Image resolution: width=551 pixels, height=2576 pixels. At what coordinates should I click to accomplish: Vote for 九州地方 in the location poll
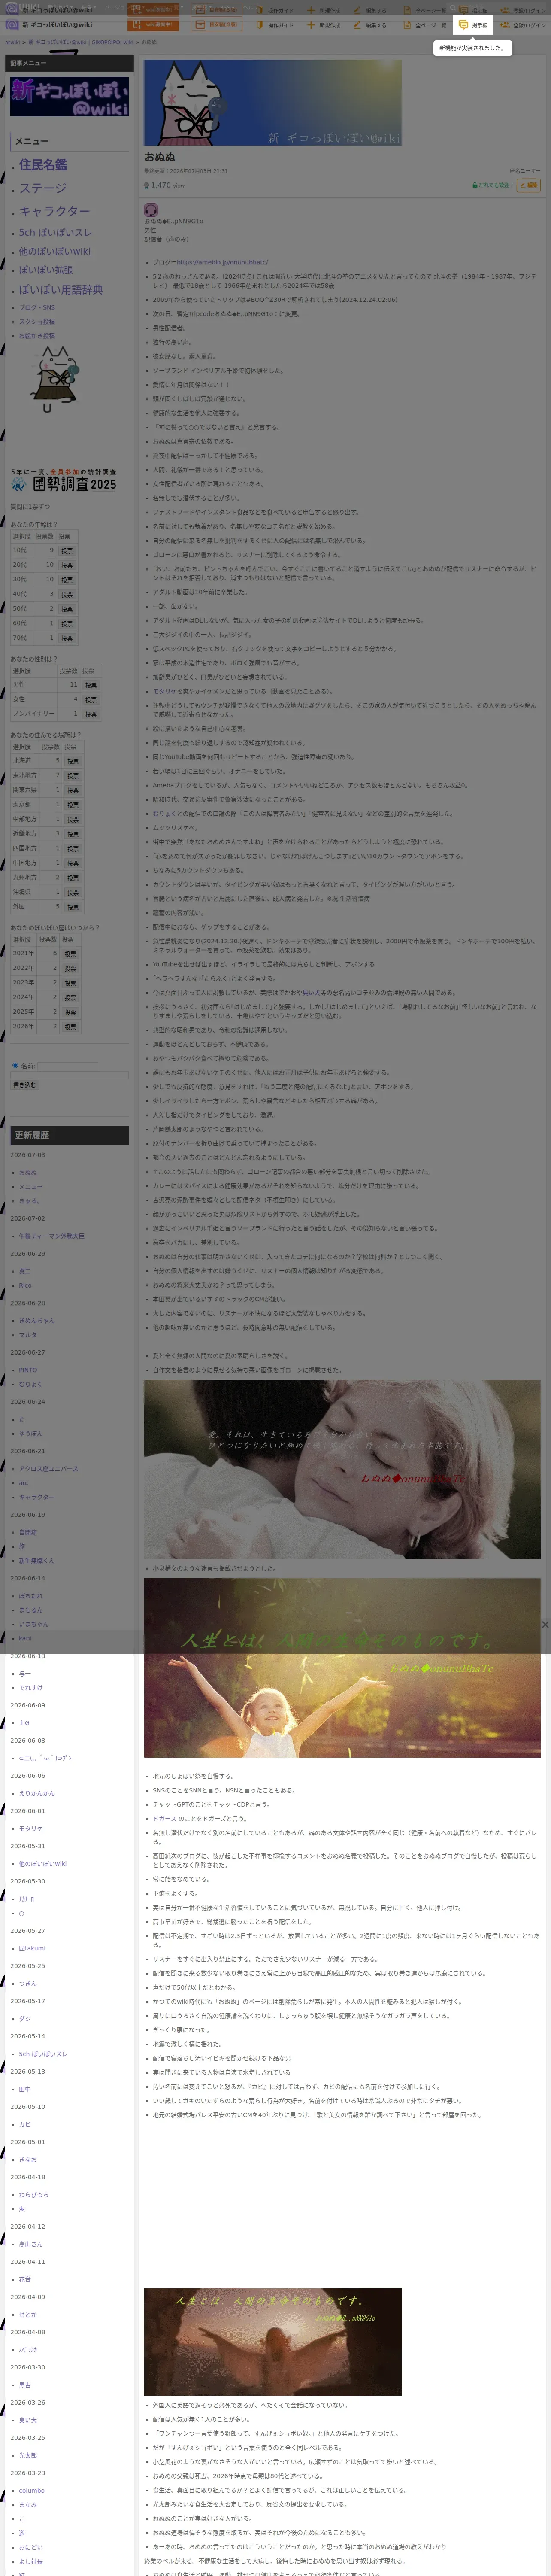[72, 878]
